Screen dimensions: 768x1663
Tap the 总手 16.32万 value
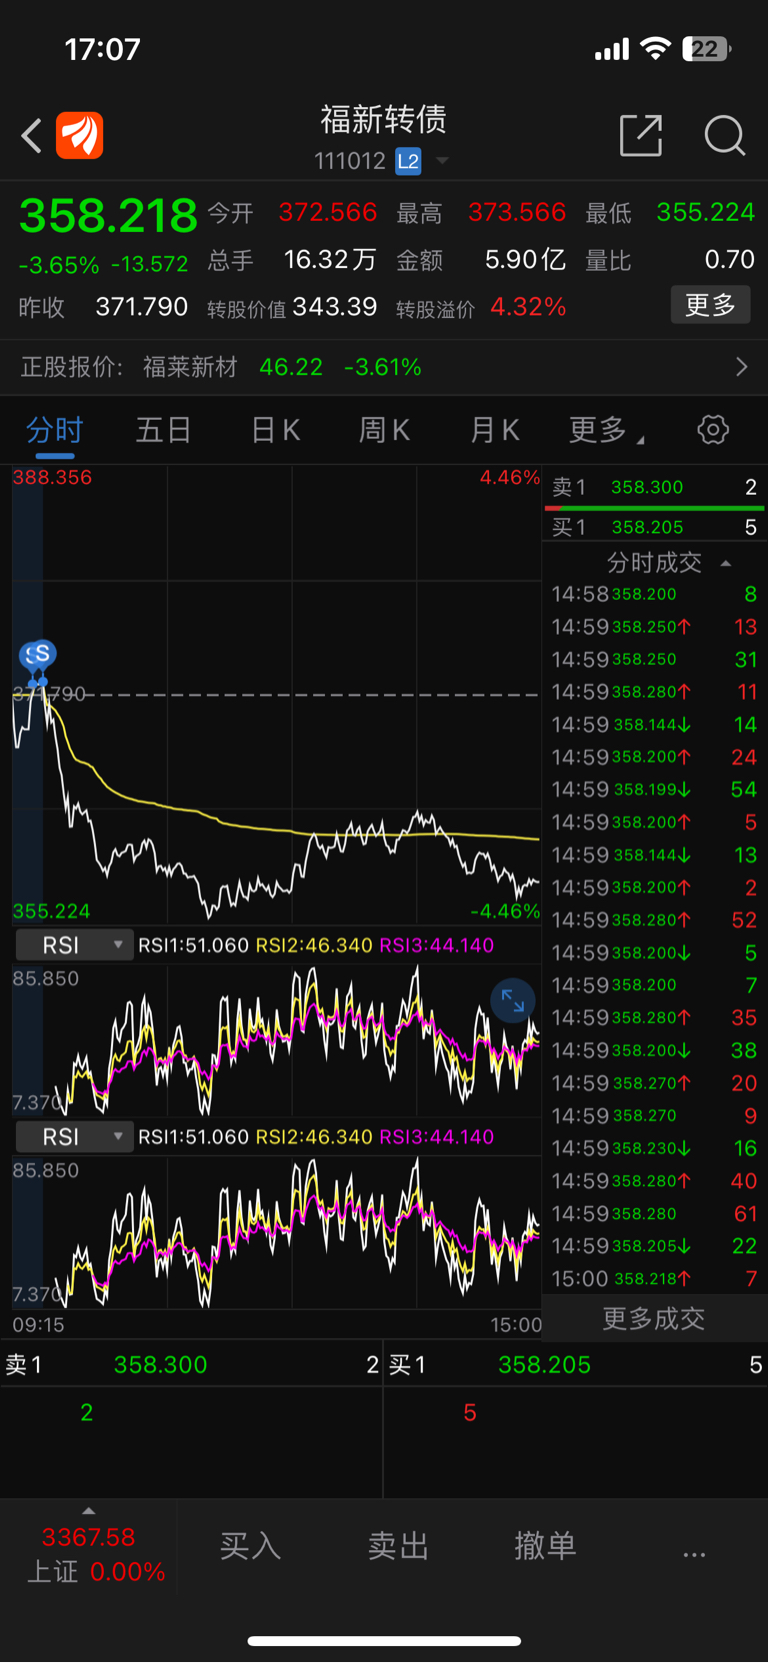click(x=330, y=260)
